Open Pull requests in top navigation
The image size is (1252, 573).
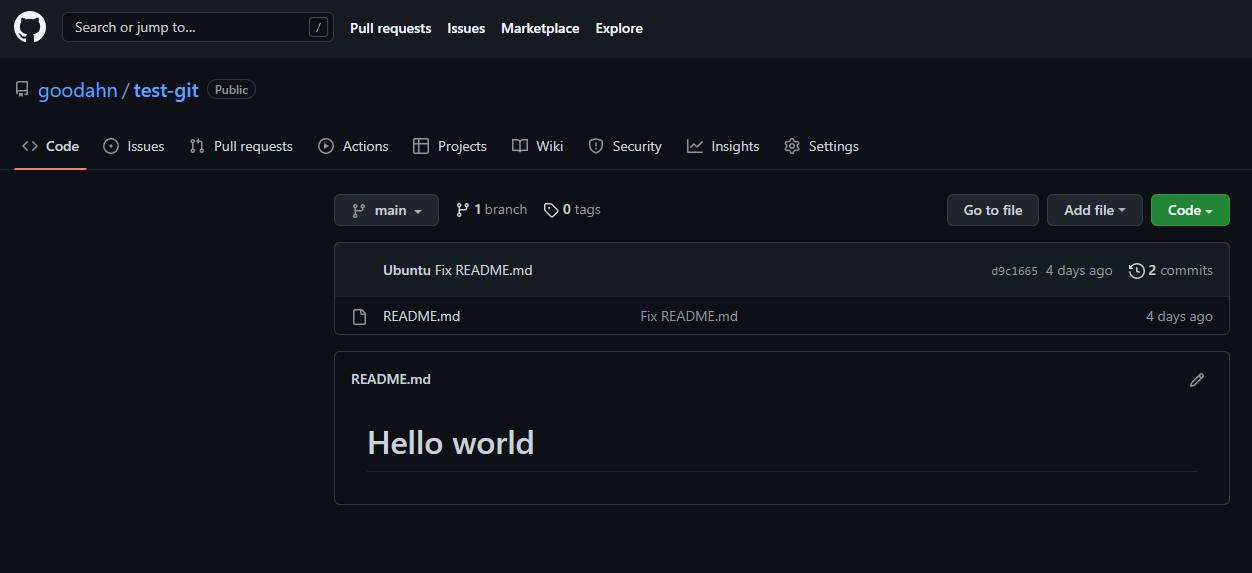[391, 28]
